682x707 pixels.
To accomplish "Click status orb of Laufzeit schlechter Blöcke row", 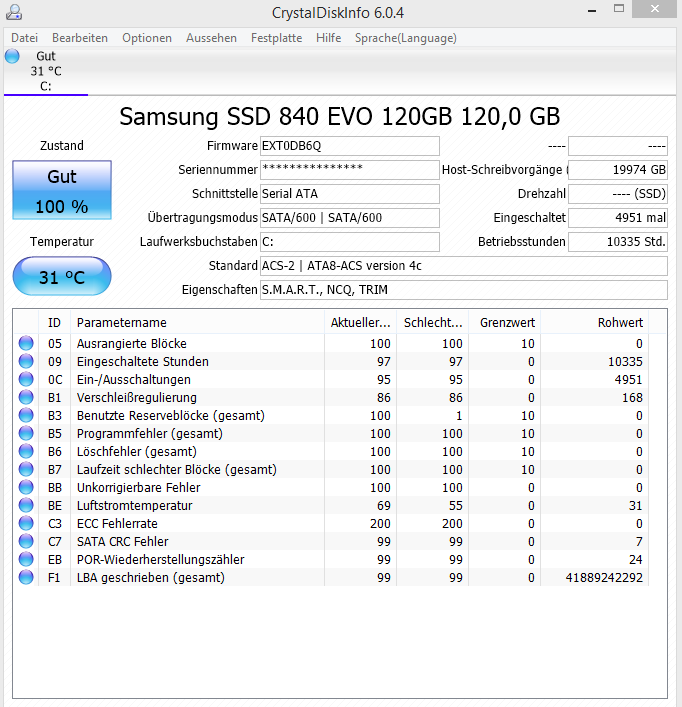I will tap(26, 469).
